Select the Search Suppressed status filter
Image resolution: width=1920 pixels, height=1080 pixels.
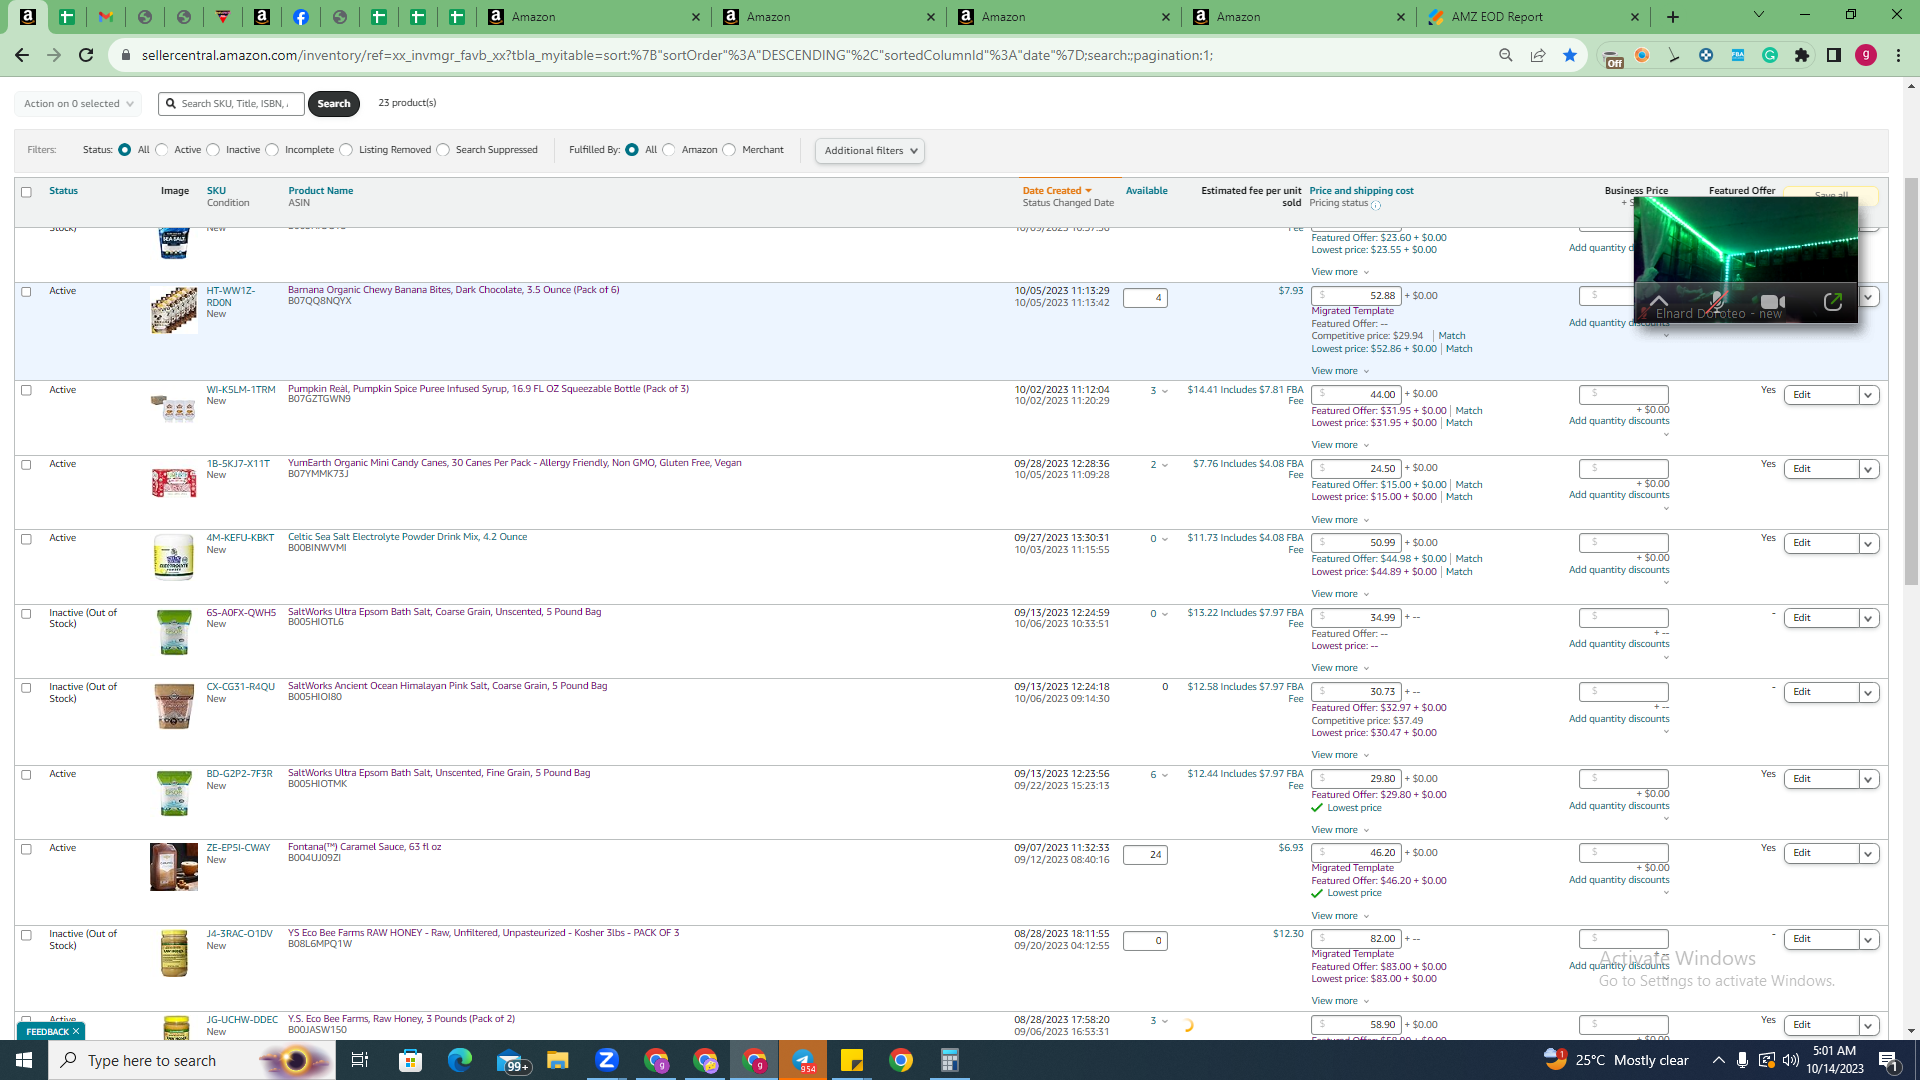click(x=443, y=150)
